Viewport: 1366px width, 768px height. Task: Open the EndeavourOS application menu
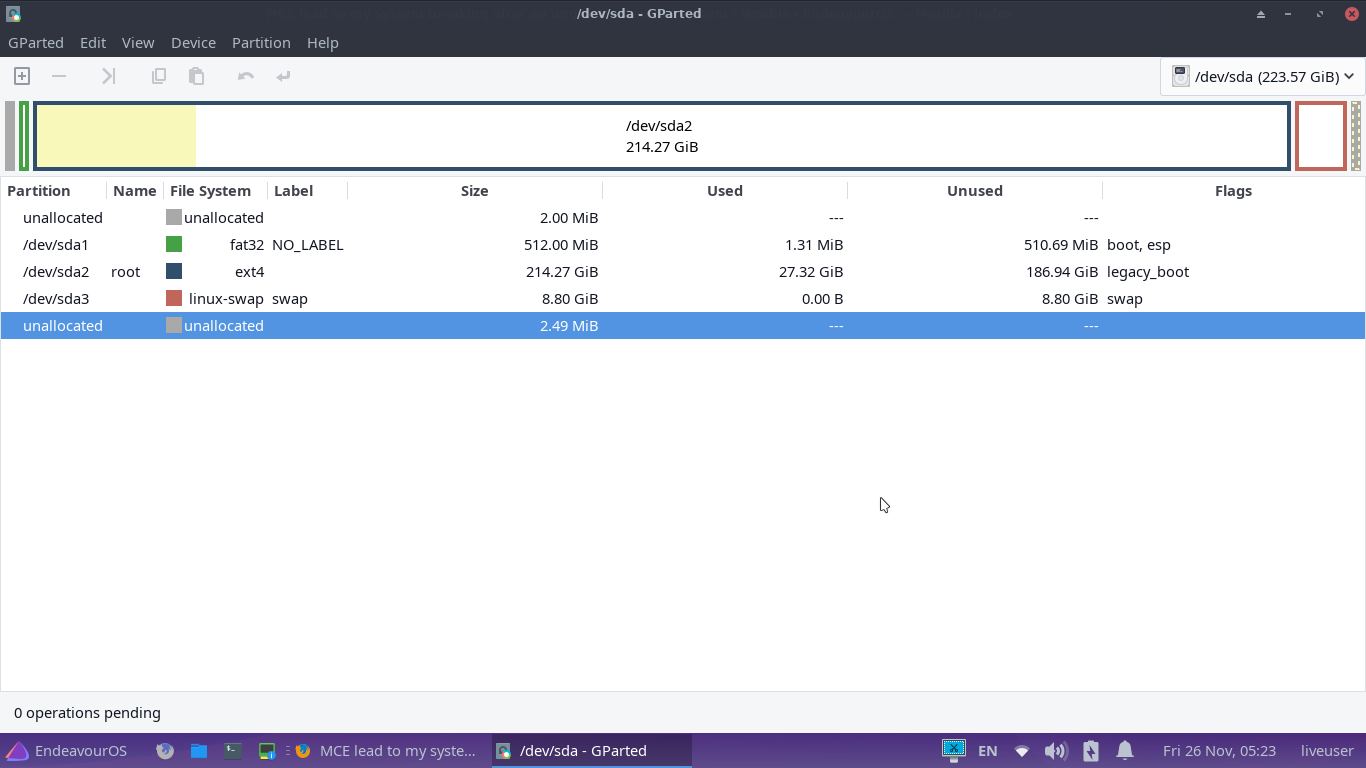pyautogui.click(x=67, y=751)
